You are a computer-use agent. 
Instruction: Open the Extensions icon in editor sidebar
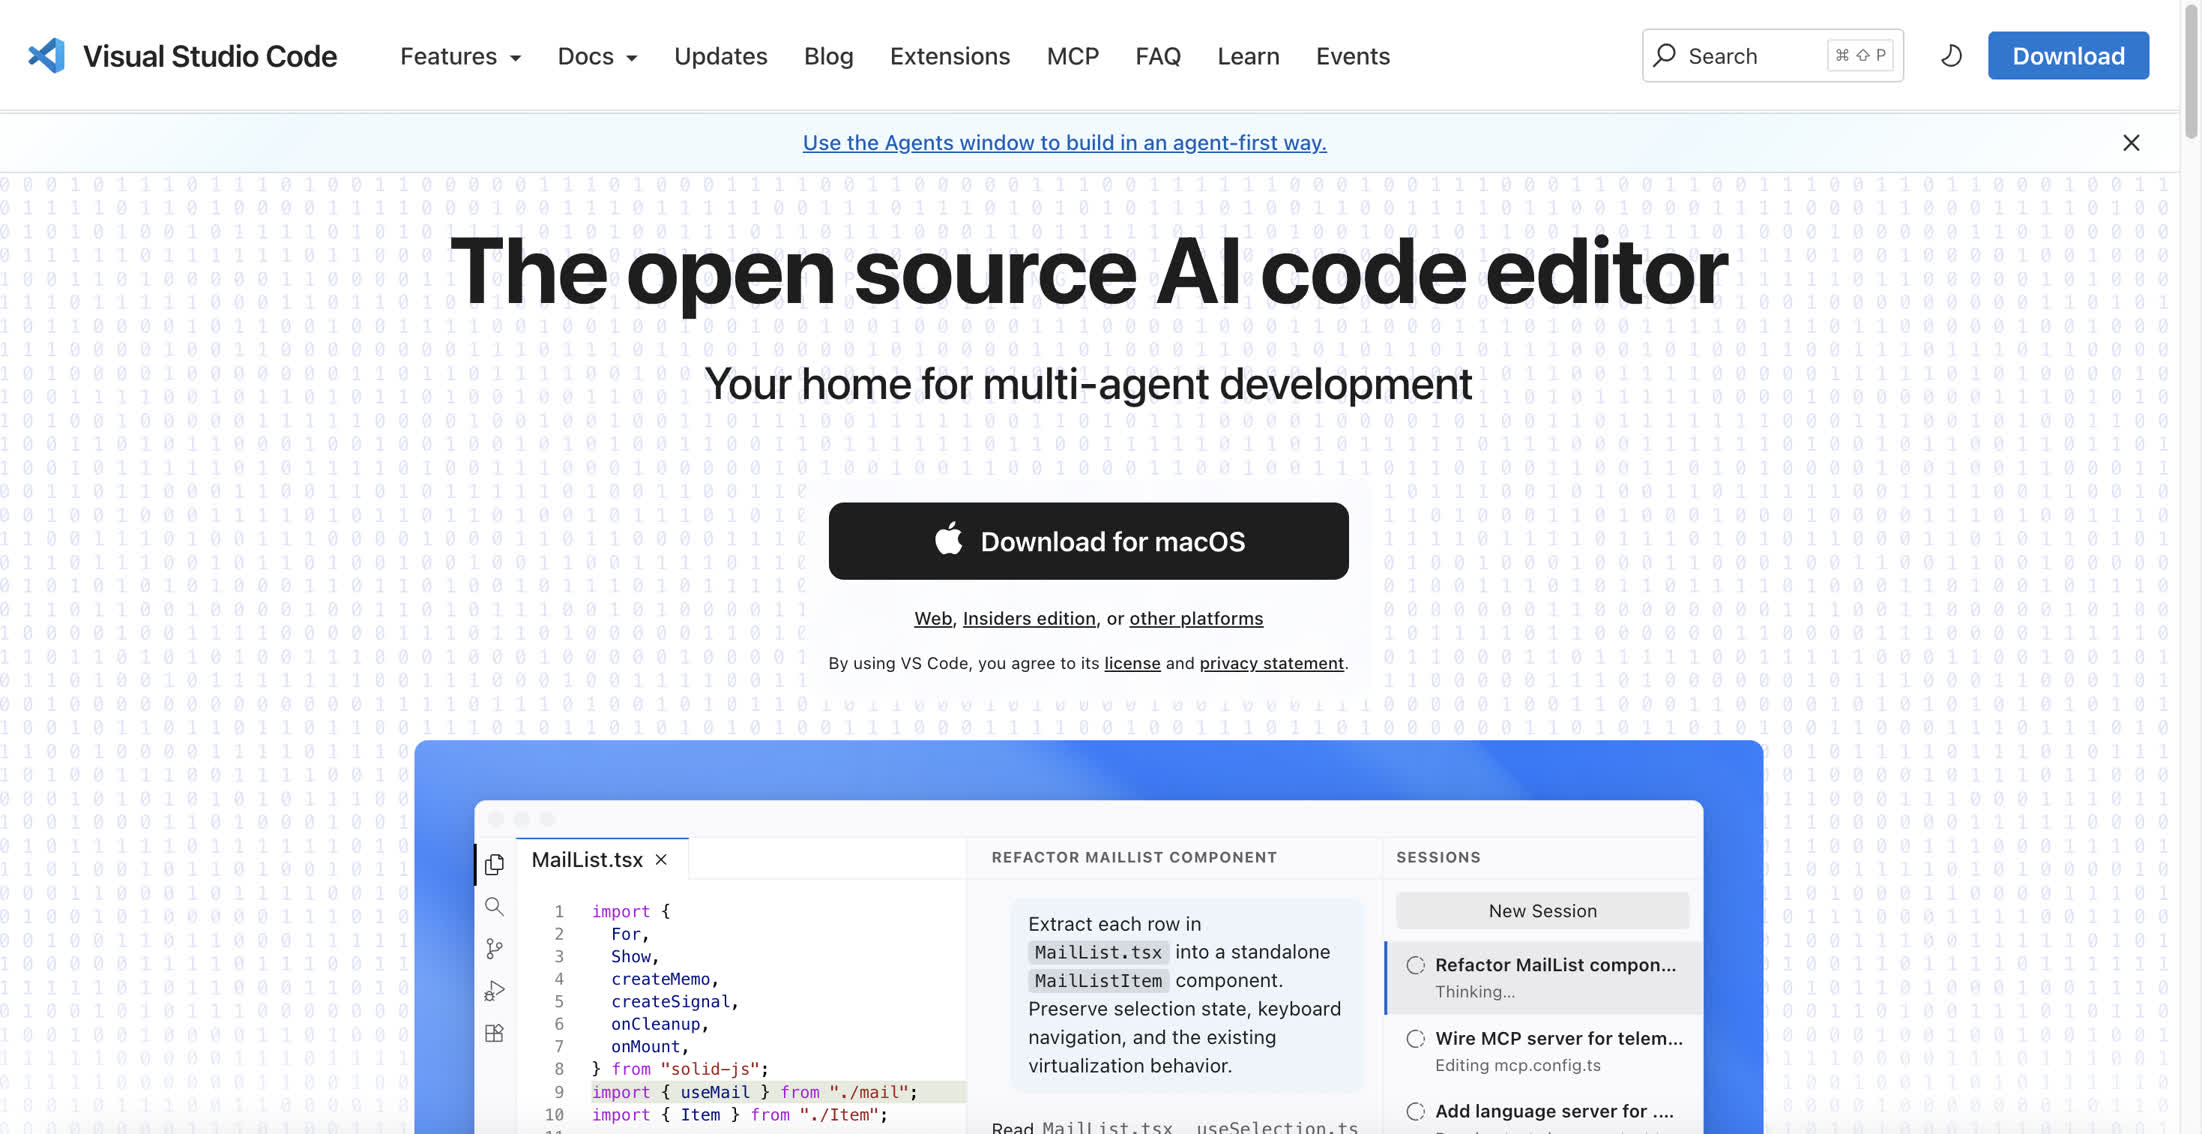coord(494,1033)
